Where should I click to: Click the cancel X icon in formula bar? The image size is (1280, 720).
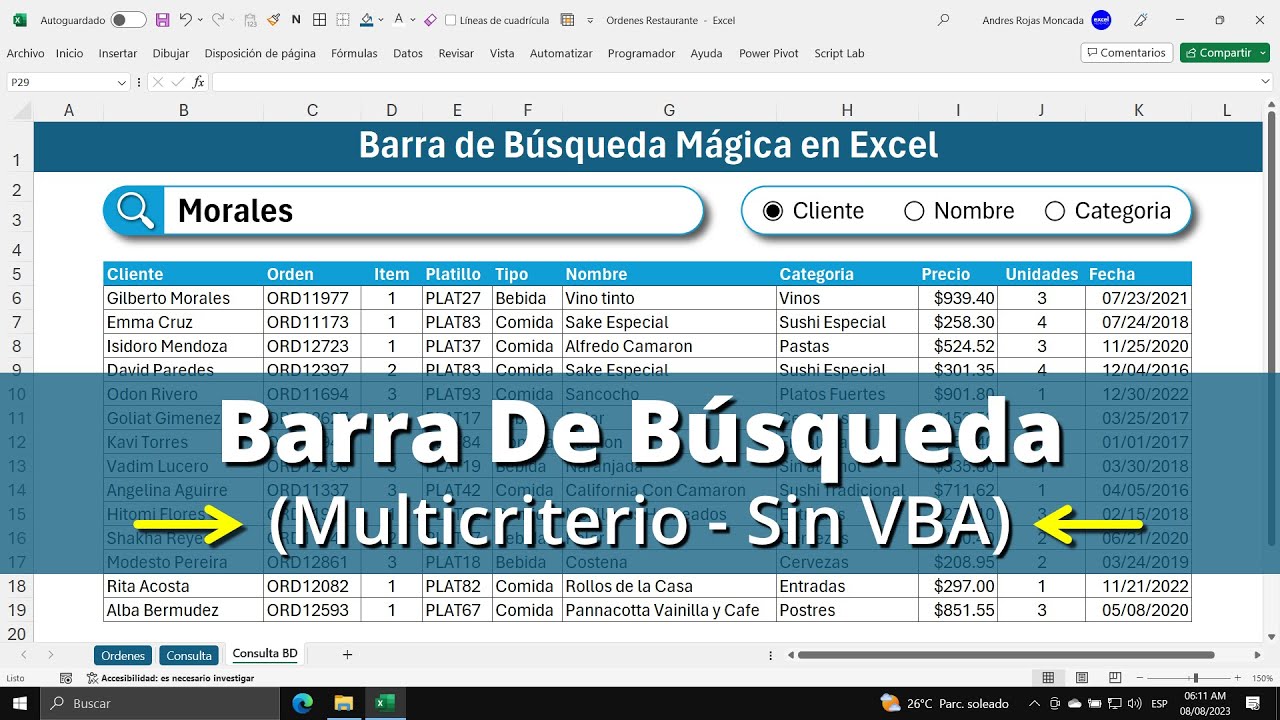159,82
